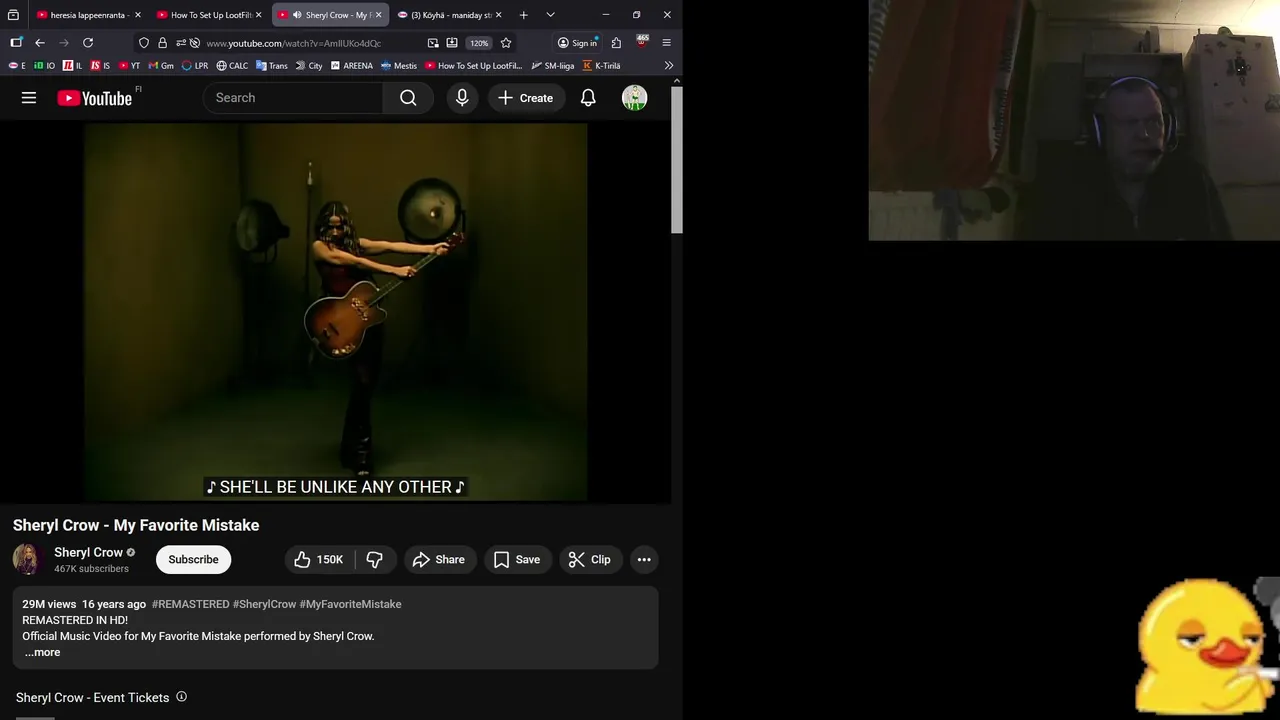Open the YouTube hamburger guide menu
The height and width of the screenshot is (720, 1280).
29,98
